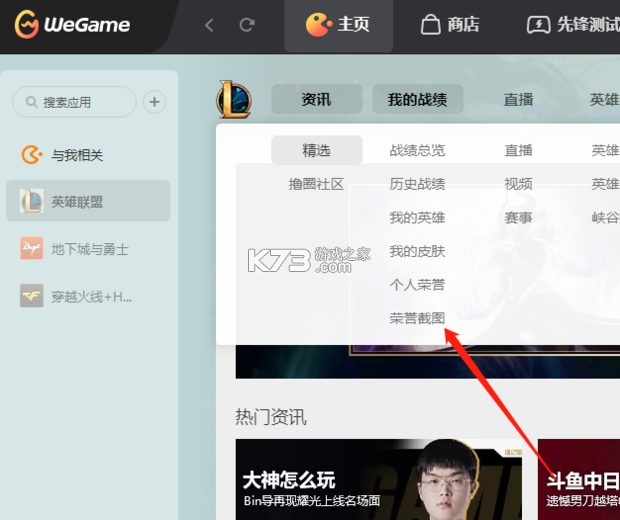Add an app with plus button
The image size is (620, 520).
pos(154,102)
